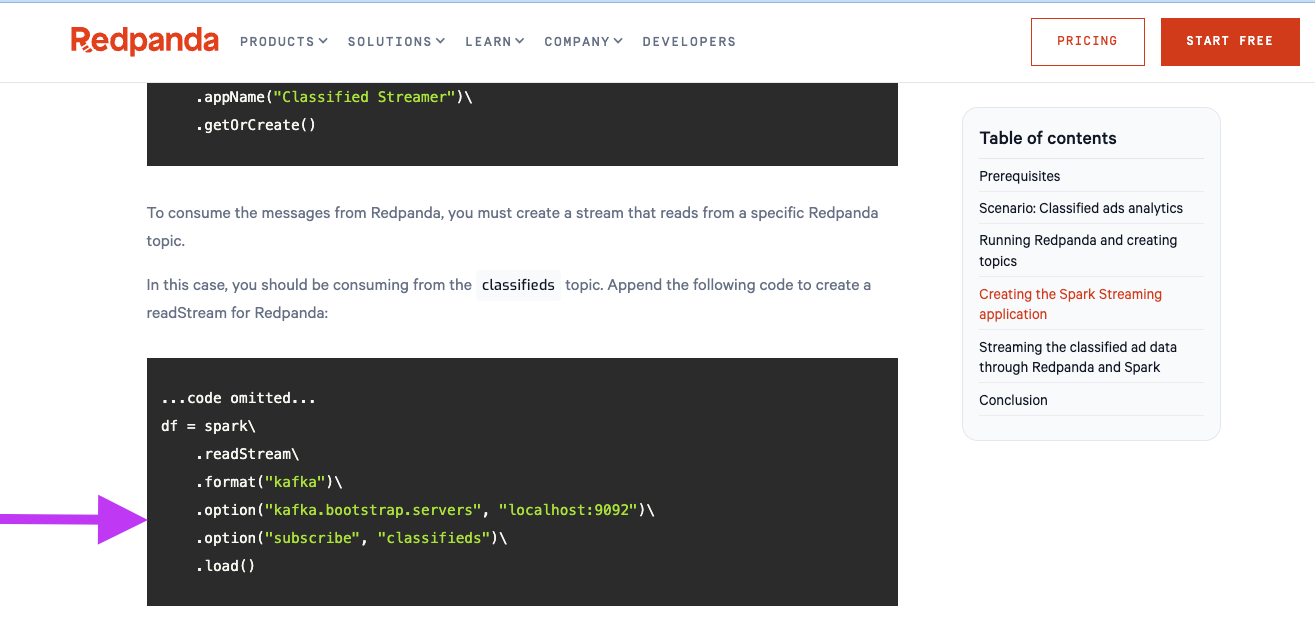Click Running Redpanda and creating topics
The width and height of the screenshot is (1315, 636).
(x=1077, y=250)
